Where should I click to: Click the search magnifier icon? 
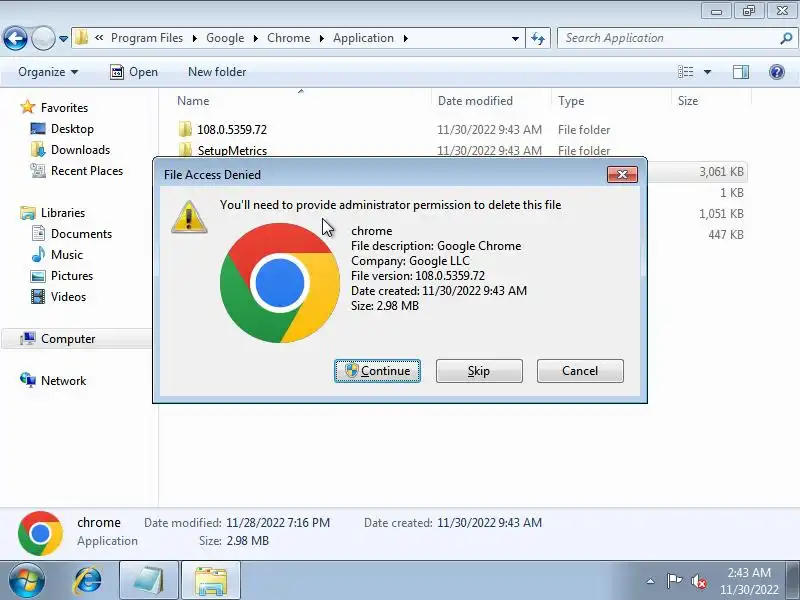click(x=786, y=38)
